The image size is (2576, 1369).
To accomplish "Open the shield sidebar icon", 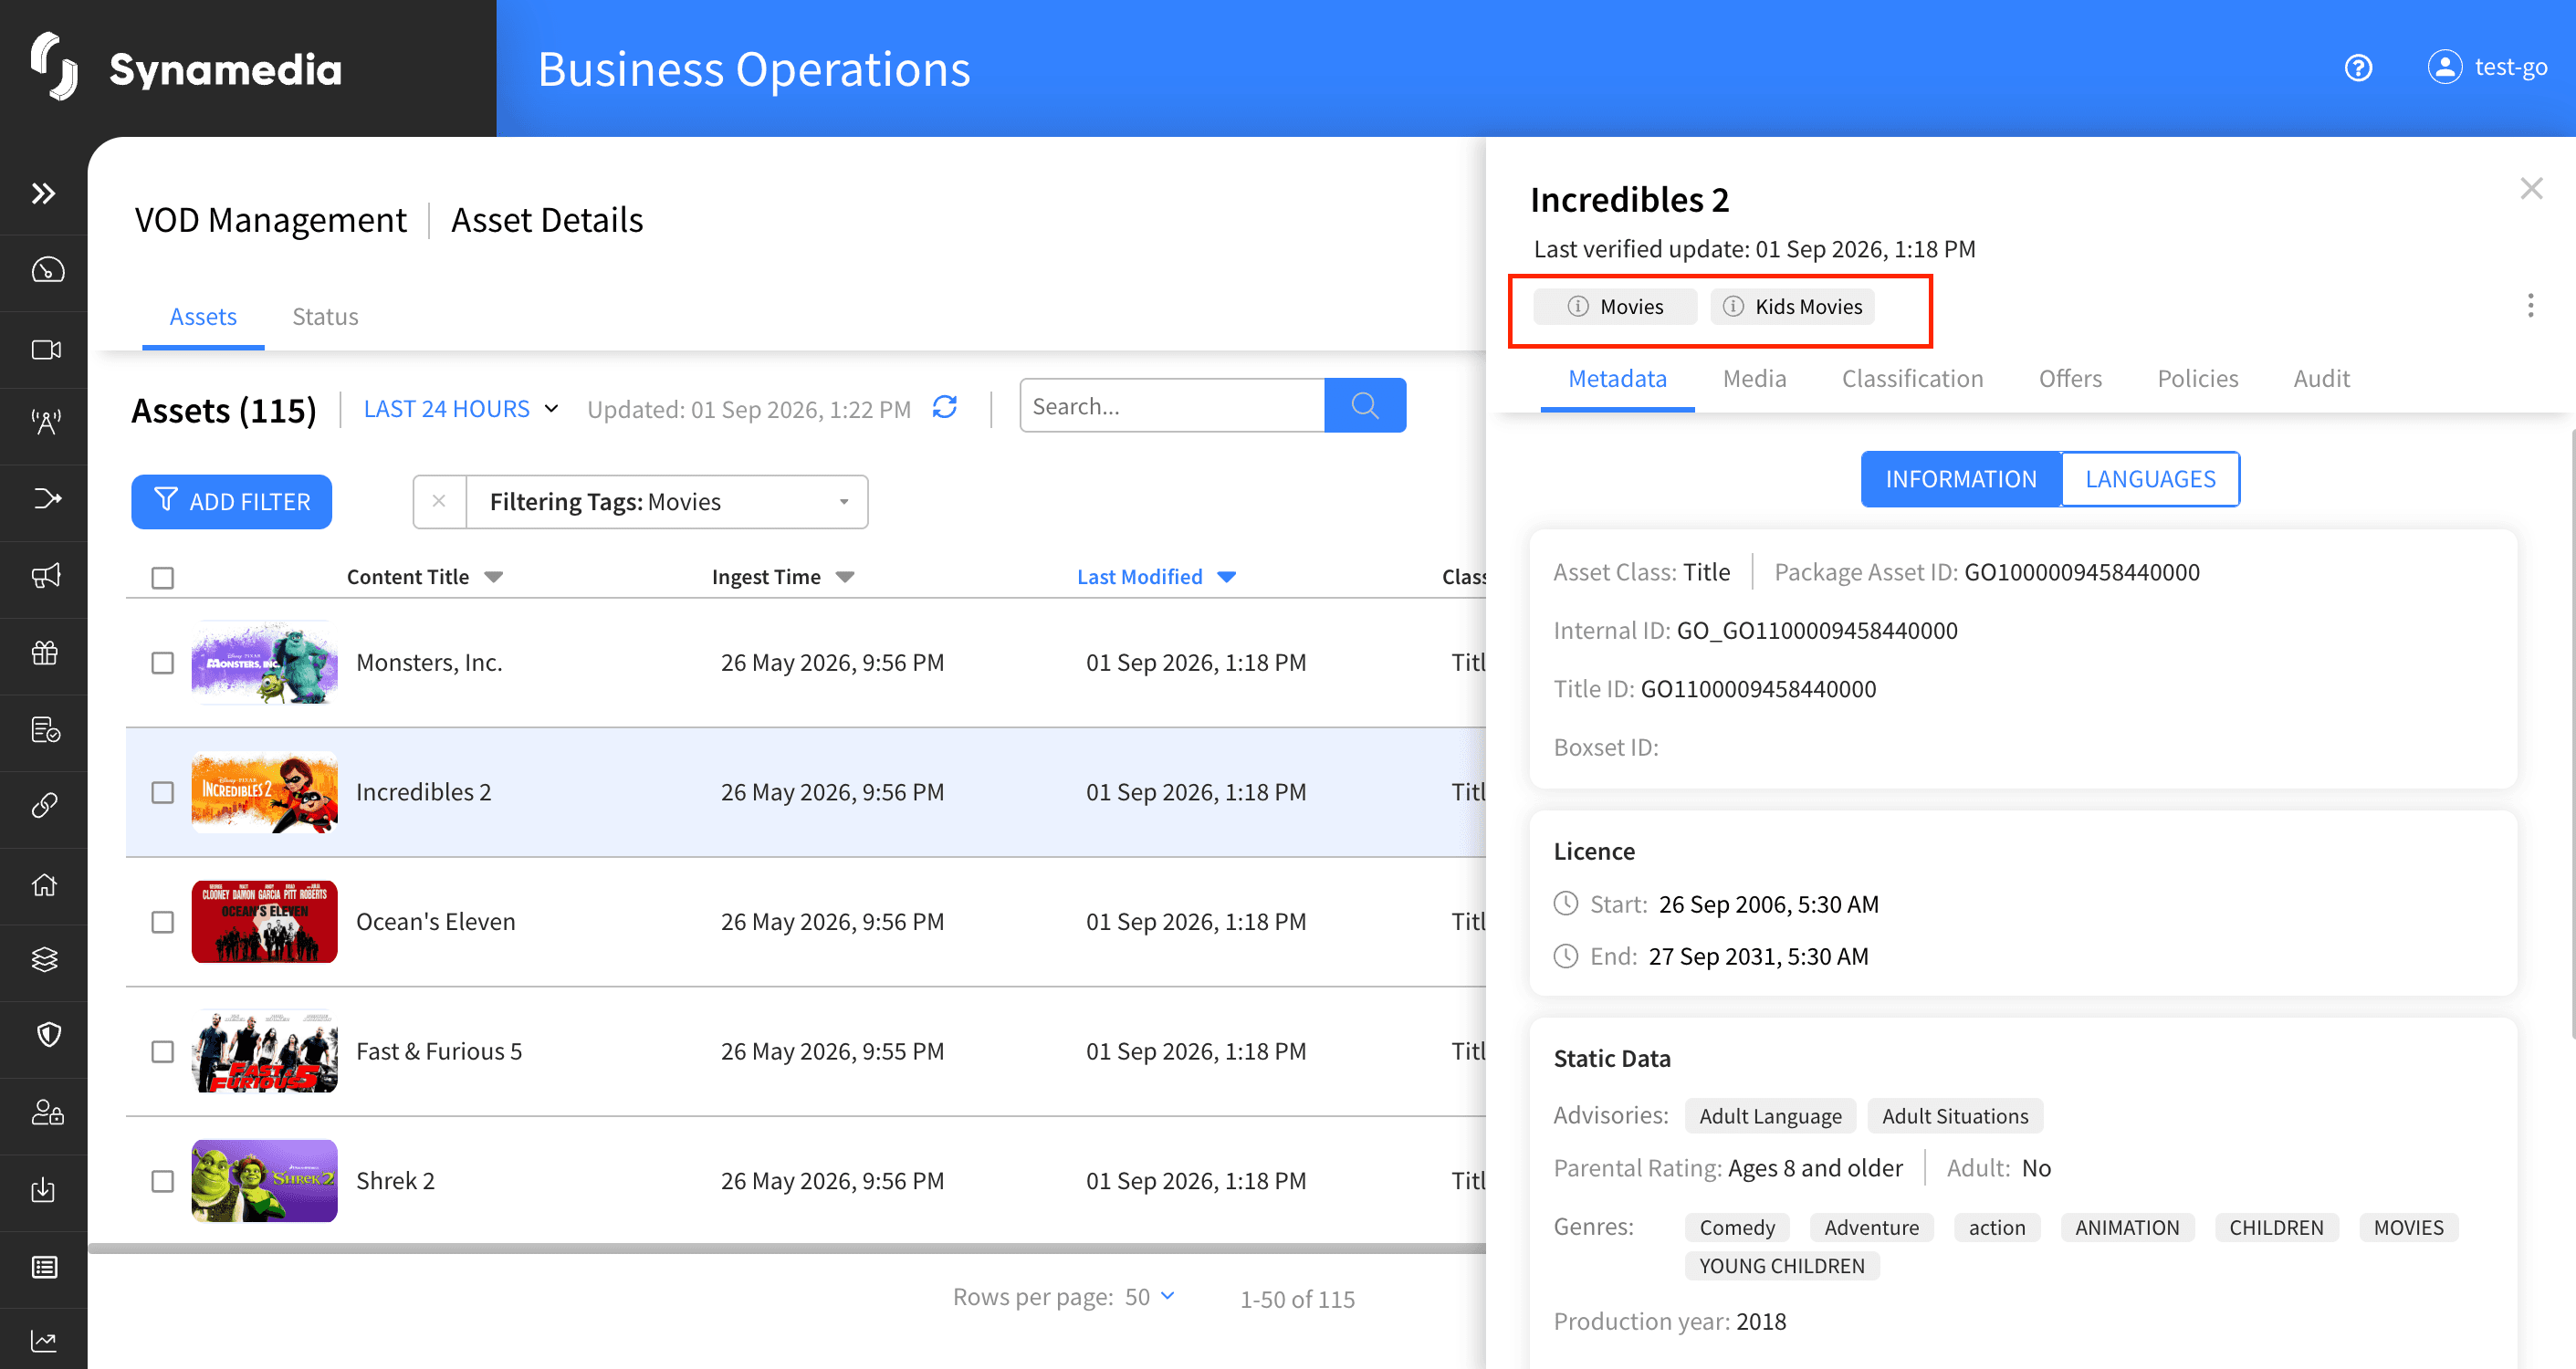I will tap(48, 1034).
